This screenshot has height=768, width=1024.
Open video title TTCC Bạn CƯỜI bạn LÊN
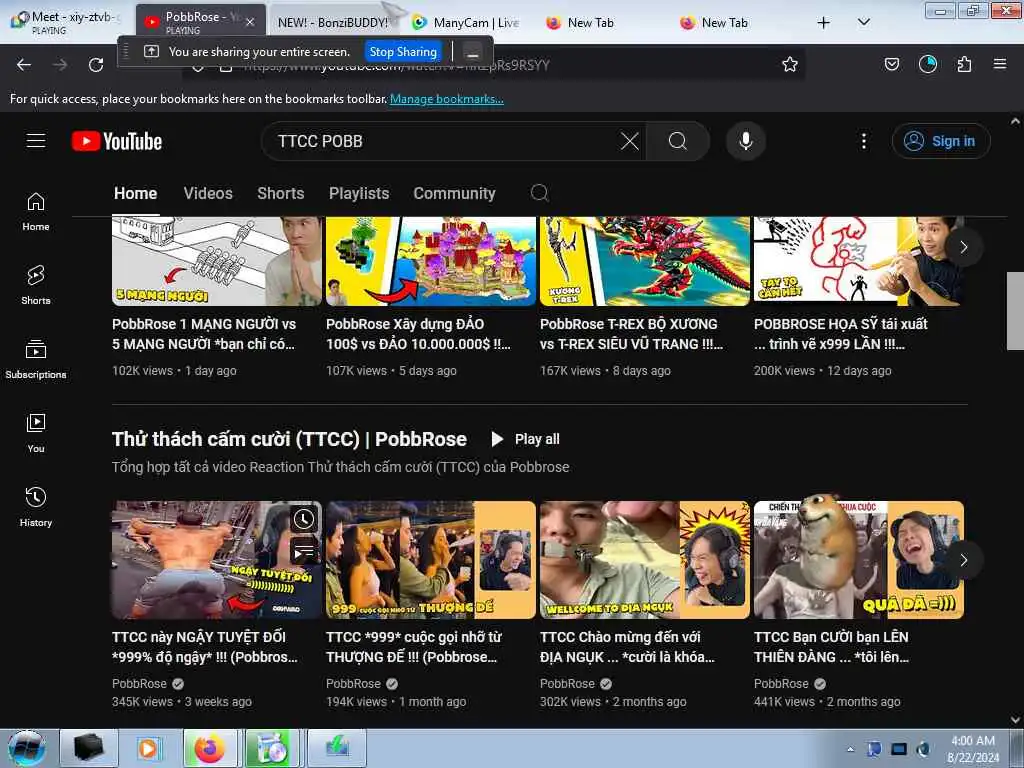click(831, 647)
